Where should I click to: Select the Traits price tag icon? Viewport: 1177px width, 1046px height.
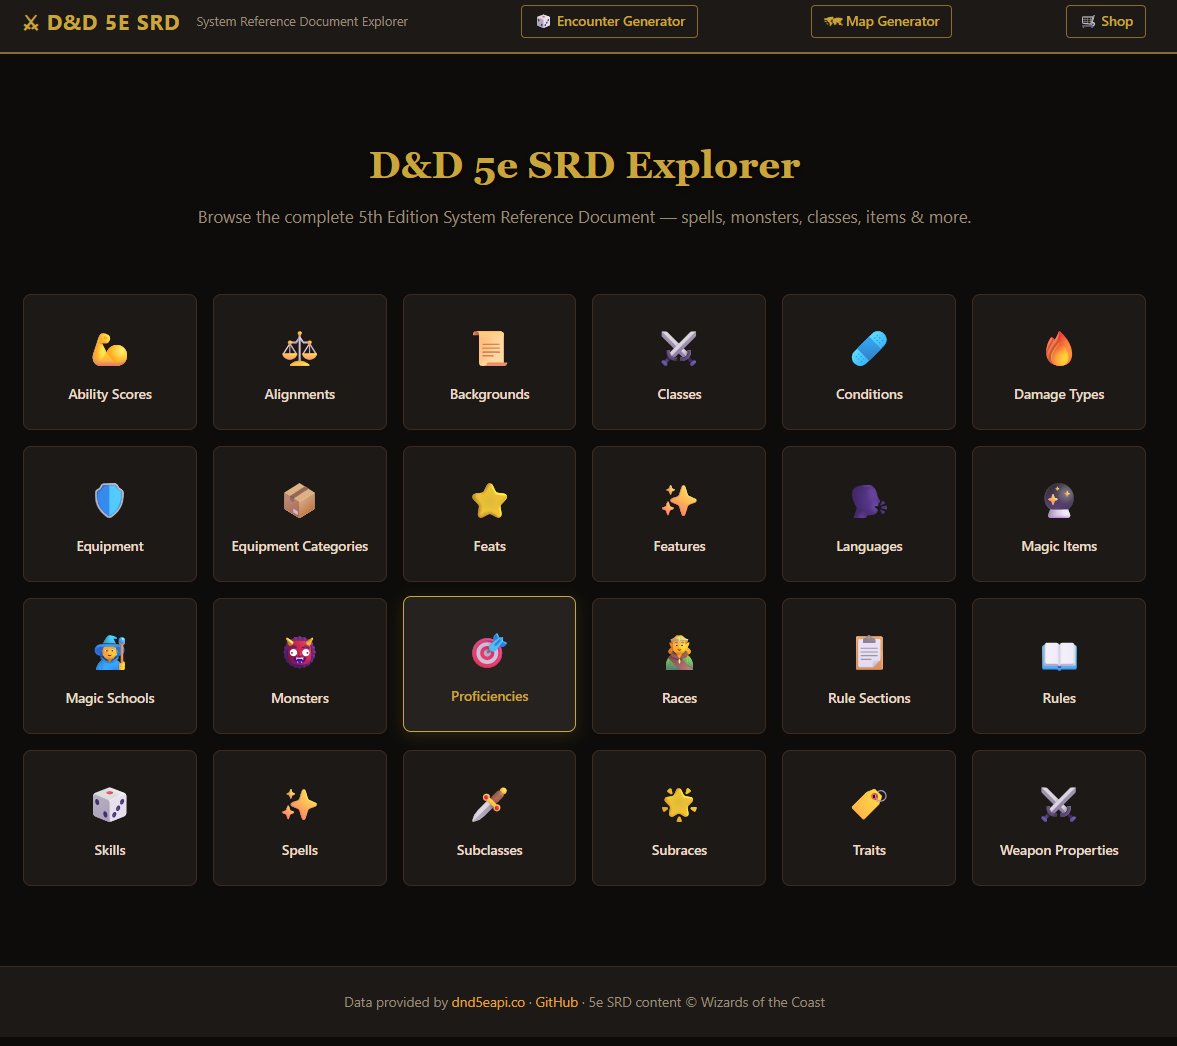pyautogui.click(x=868, y=805)
